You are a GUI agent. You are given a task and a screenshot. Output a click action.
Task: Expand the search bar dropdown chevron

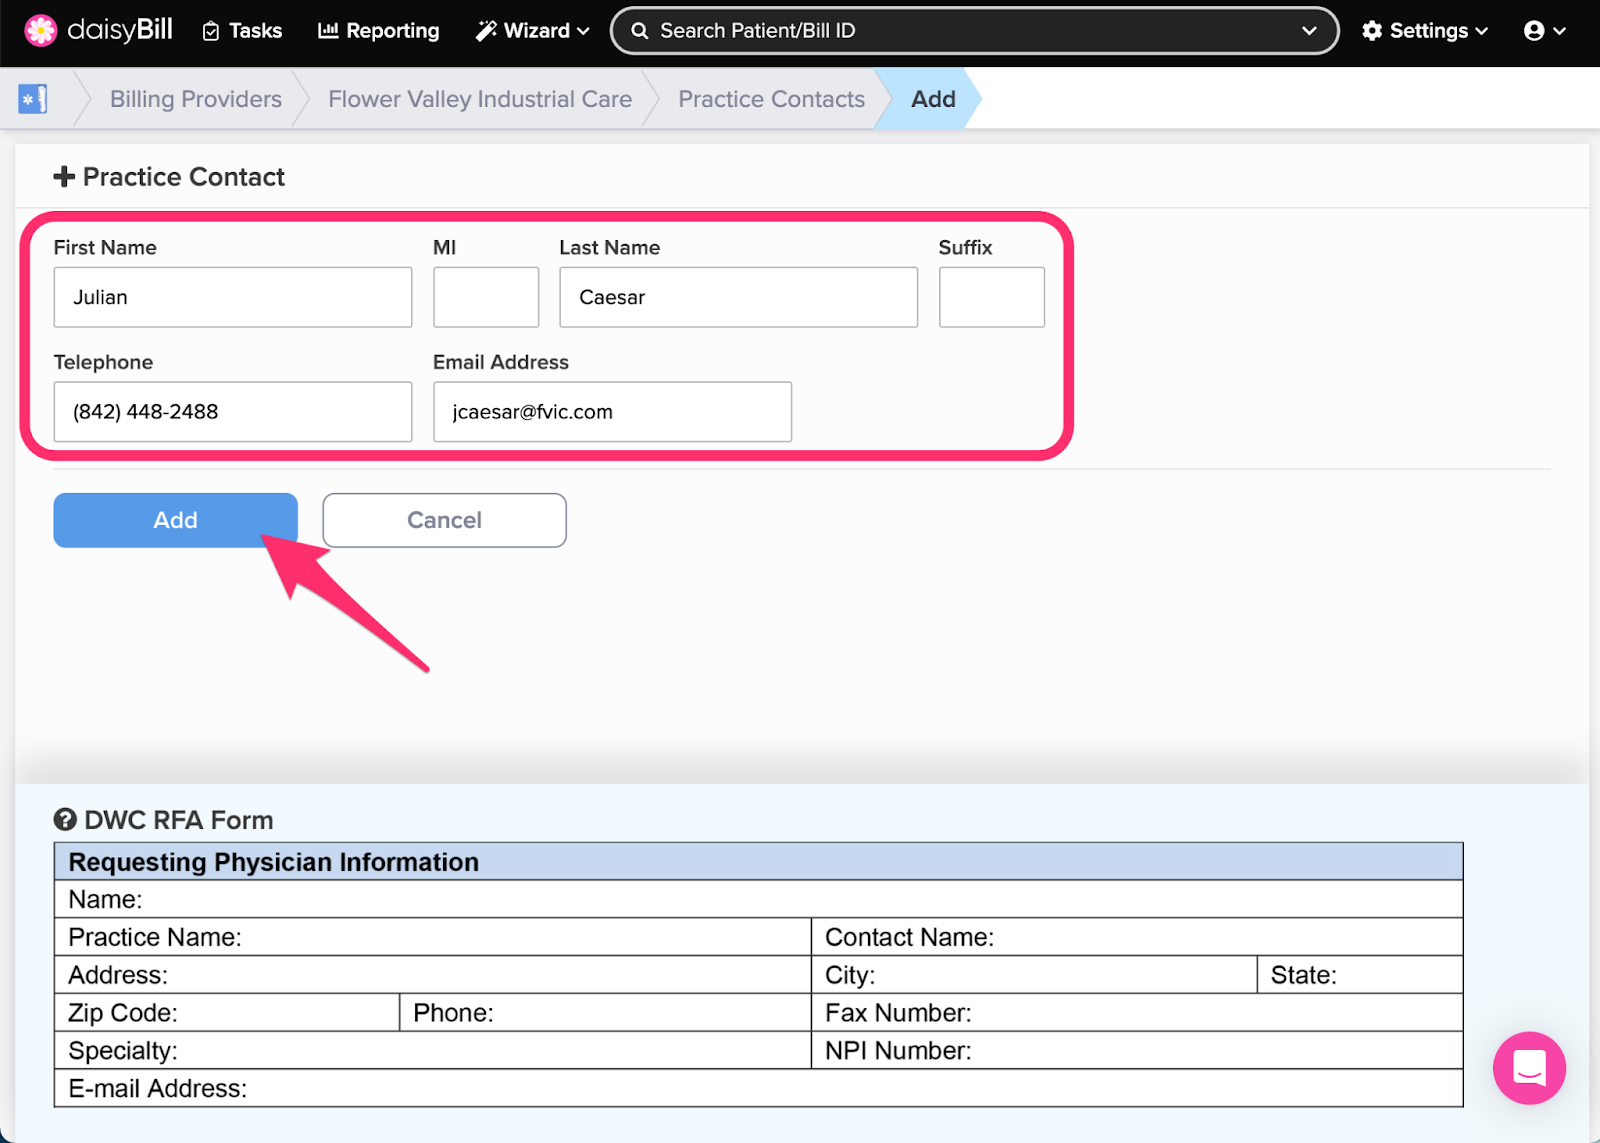1308,31
